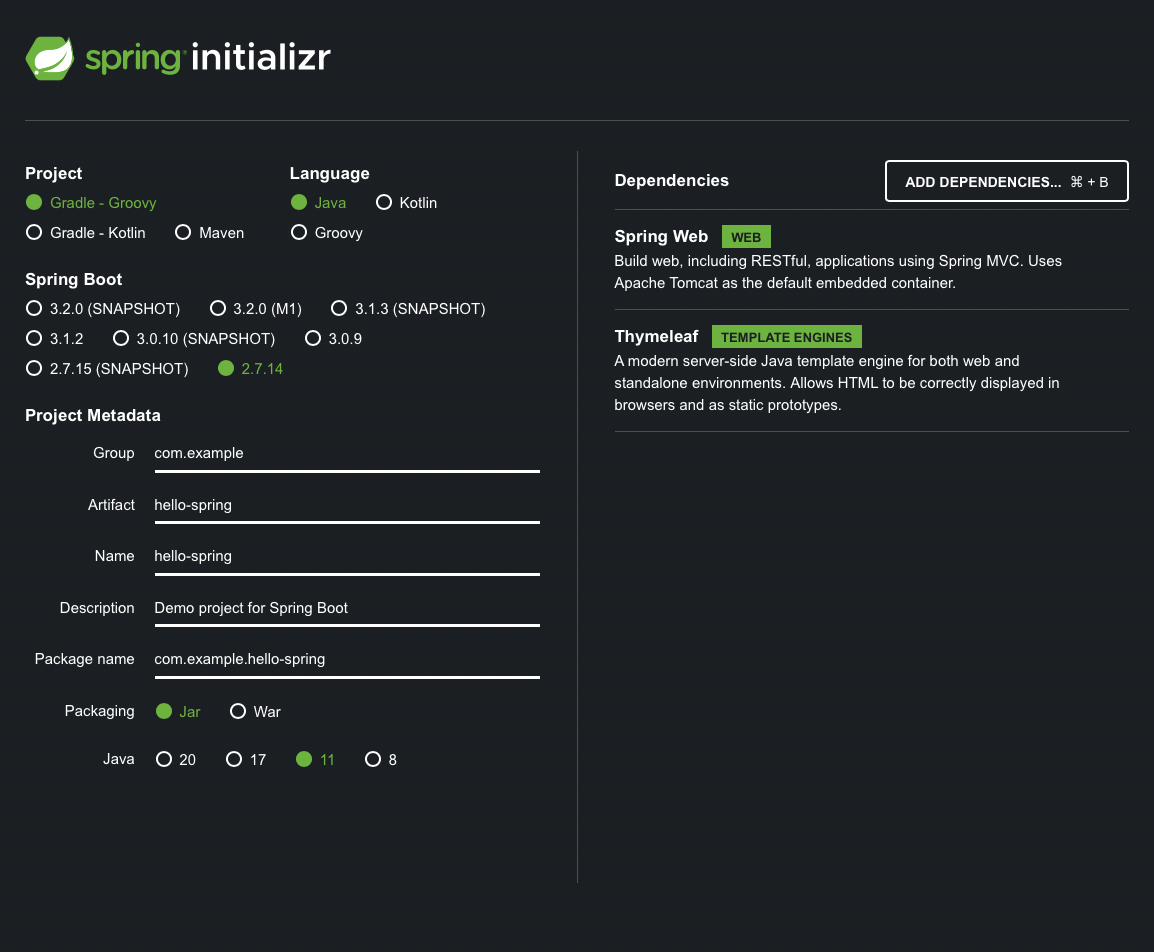Select Spring Boot 2.7.15 (SNAPSHOT)
Screen dimensions: 1154x952
[x=107, y=369]
